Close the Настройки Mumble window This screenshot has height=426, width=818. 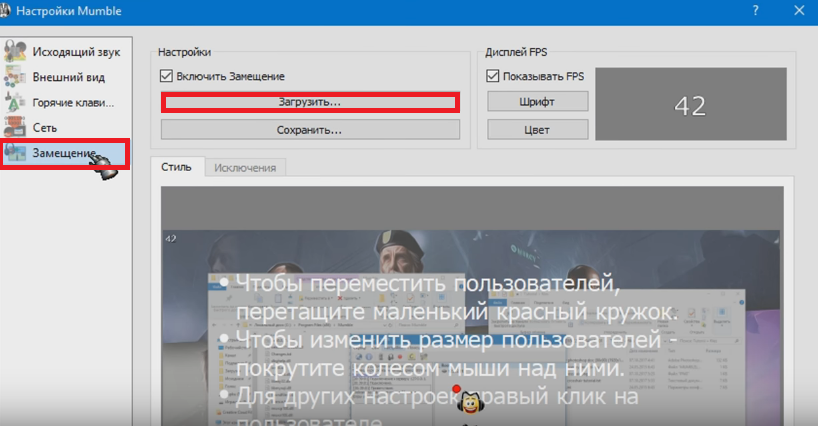pyautogui.click(x=799, y=10)
